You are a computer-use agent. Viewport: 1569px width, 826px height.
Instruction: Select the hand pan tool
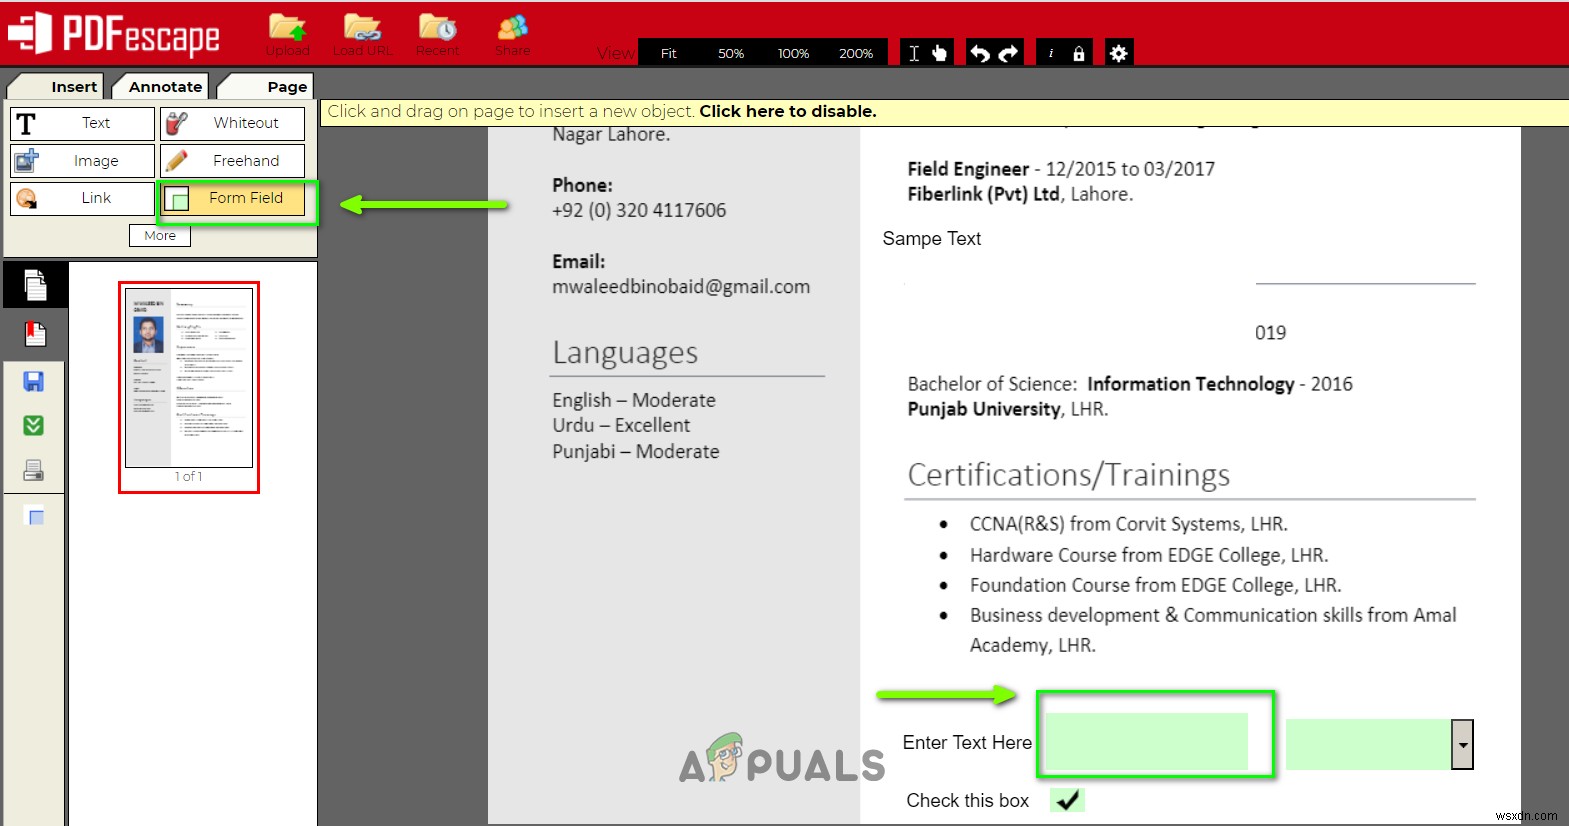pos(939,53)
